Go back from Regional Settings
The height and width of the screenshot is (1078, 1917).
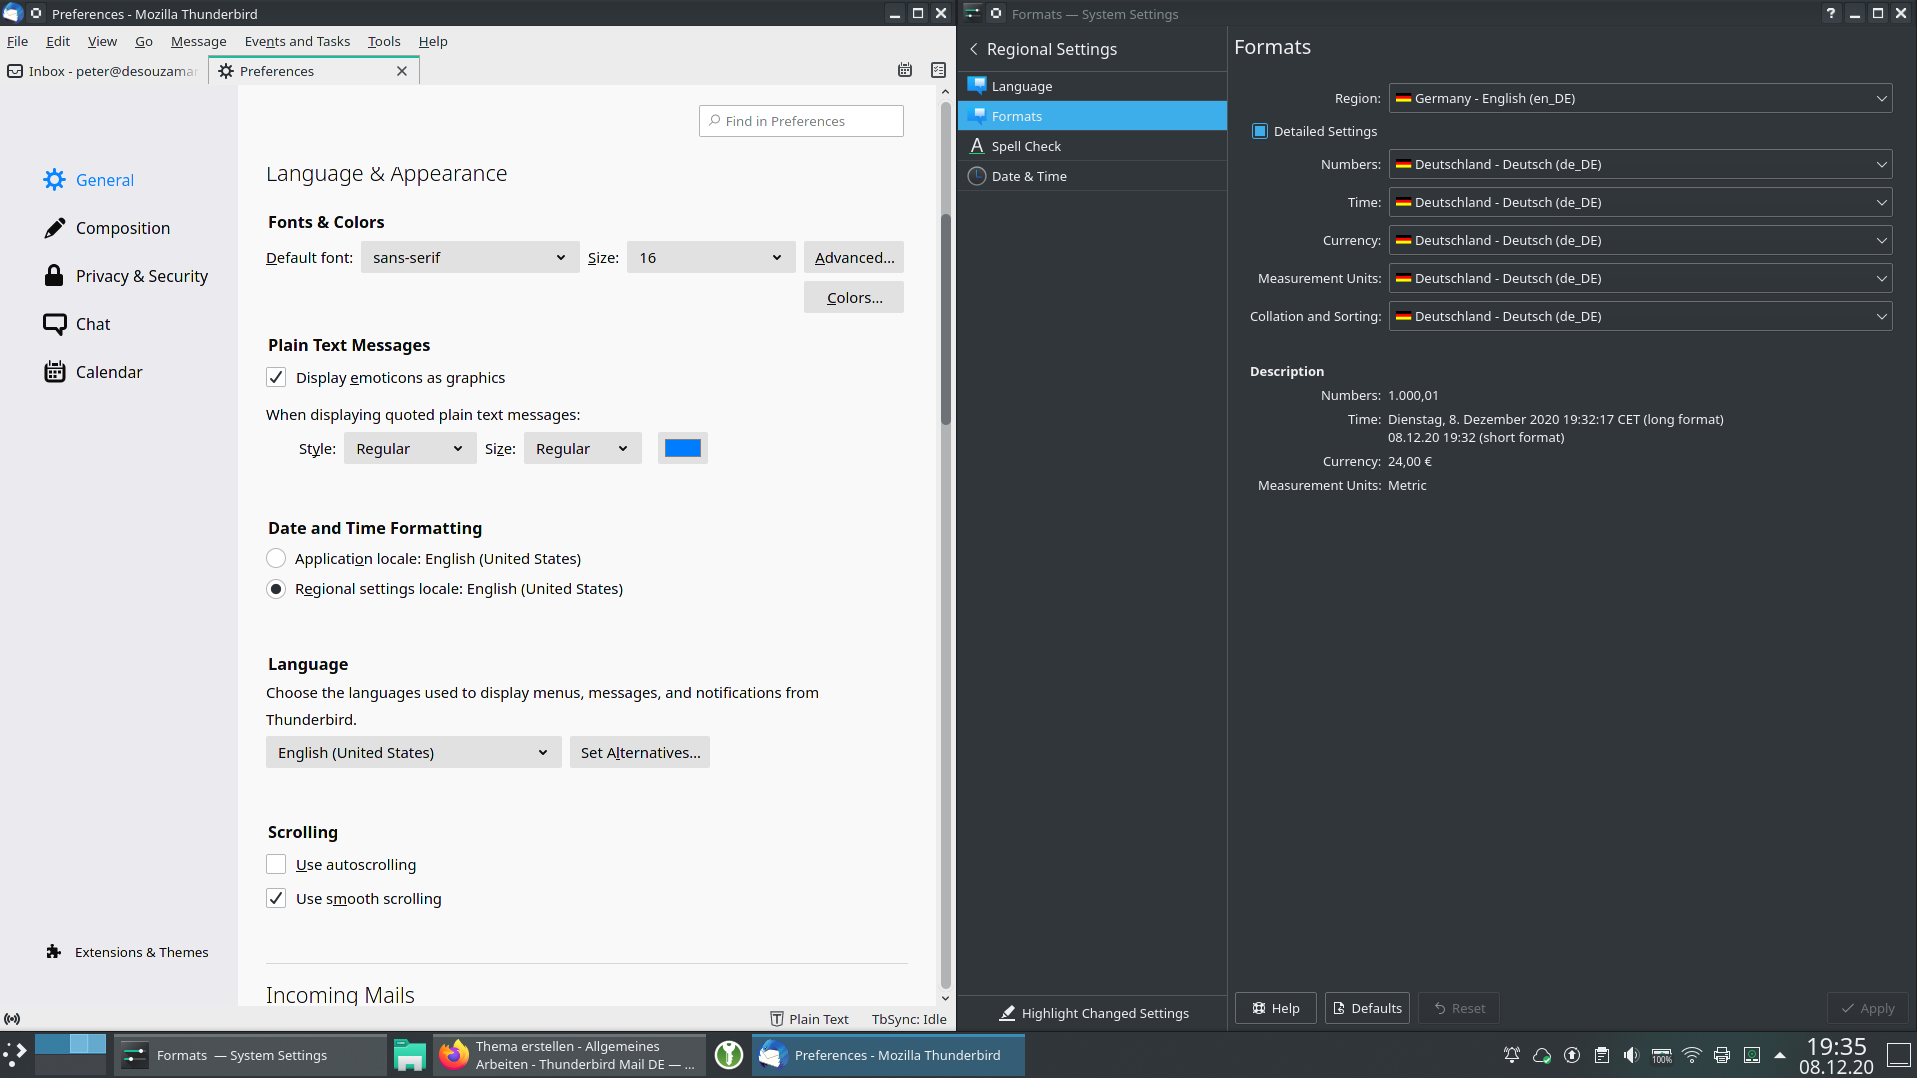coord(974,49)
